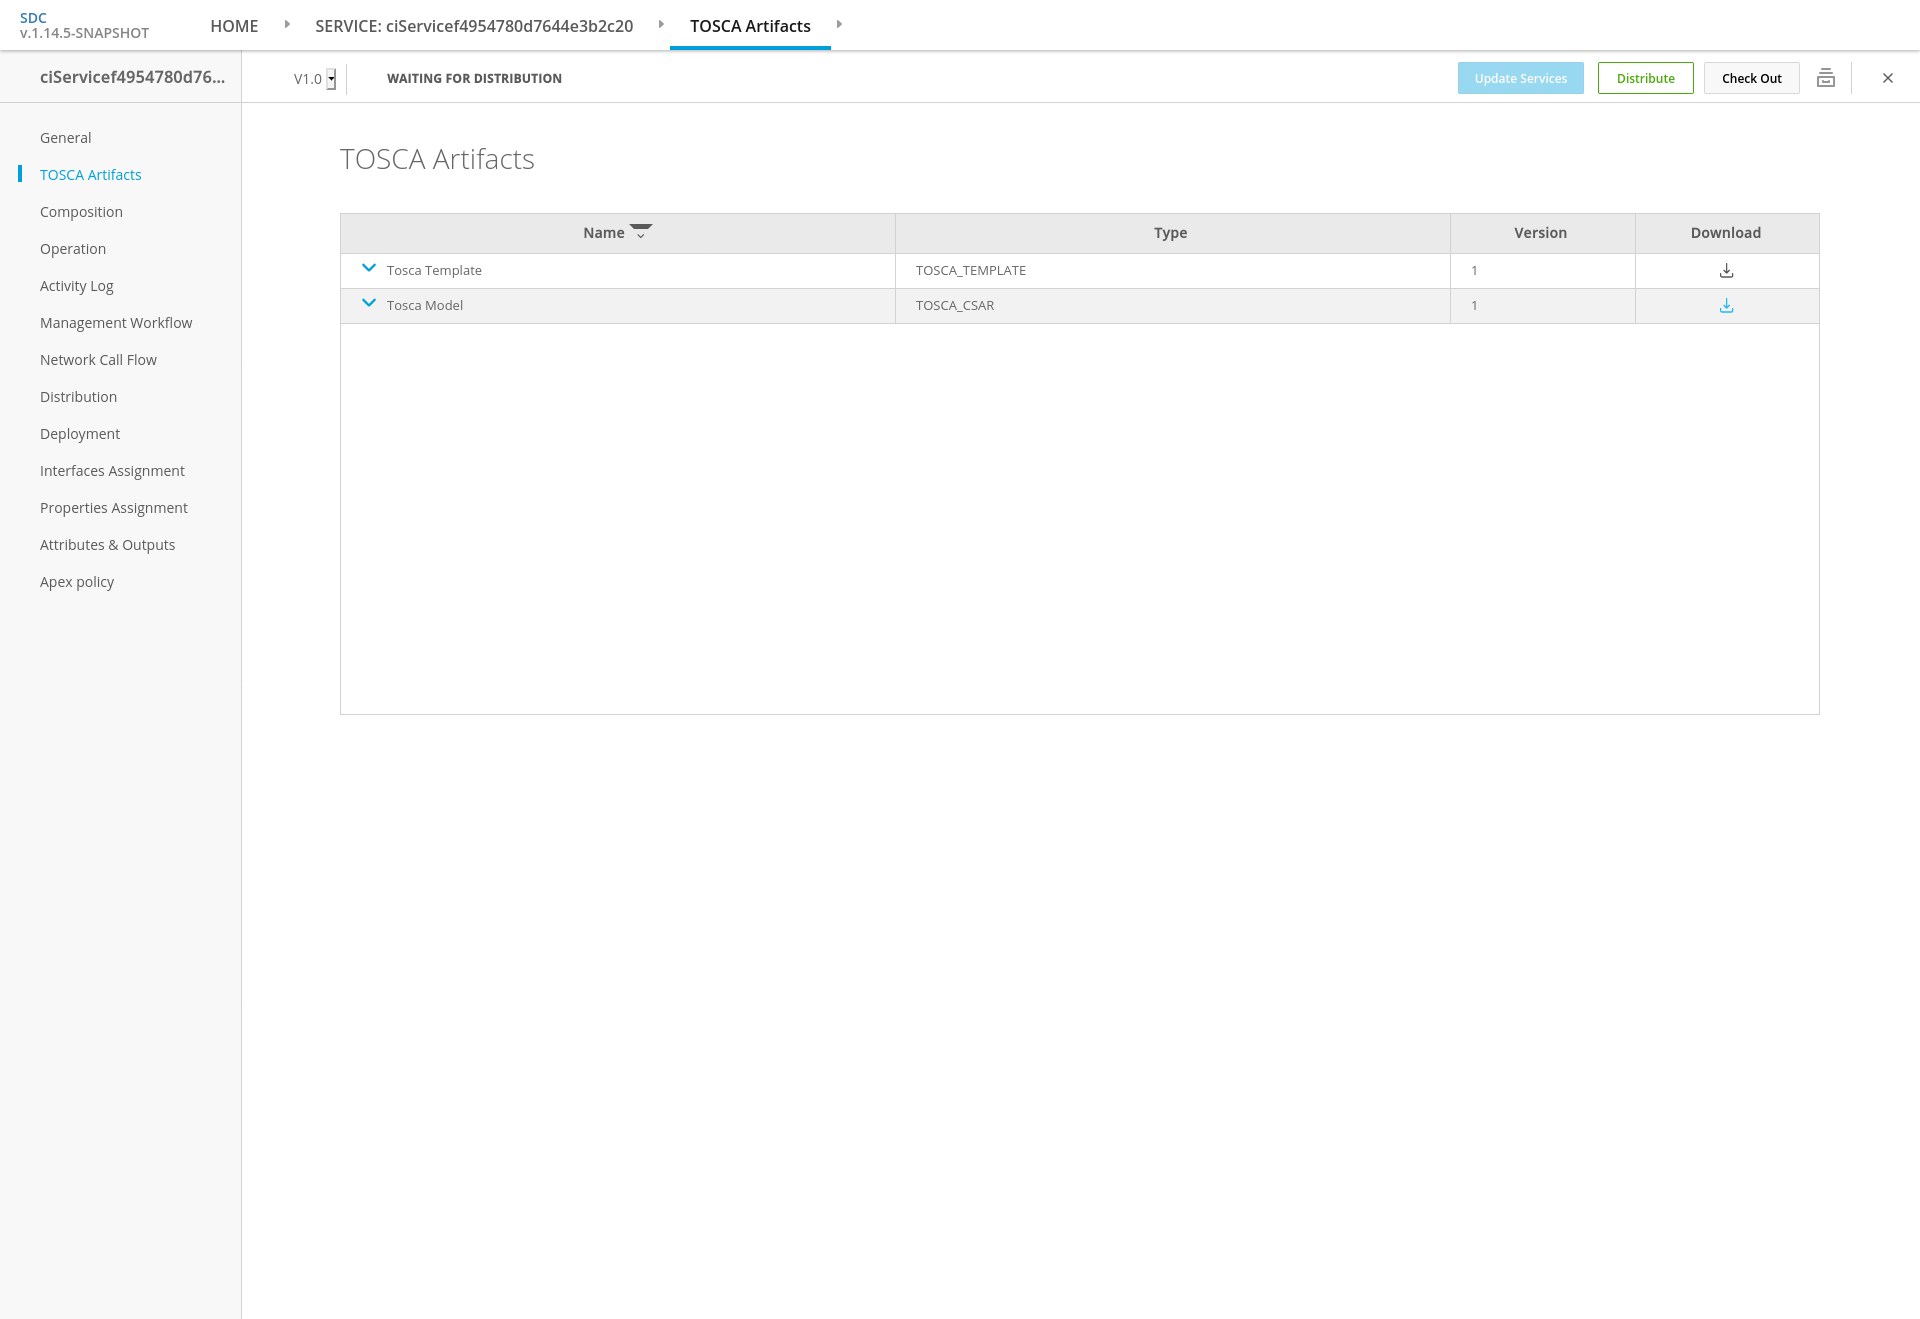Close the service view with X
The image size is (1920, 1319).
click(x=1887, y=78)
